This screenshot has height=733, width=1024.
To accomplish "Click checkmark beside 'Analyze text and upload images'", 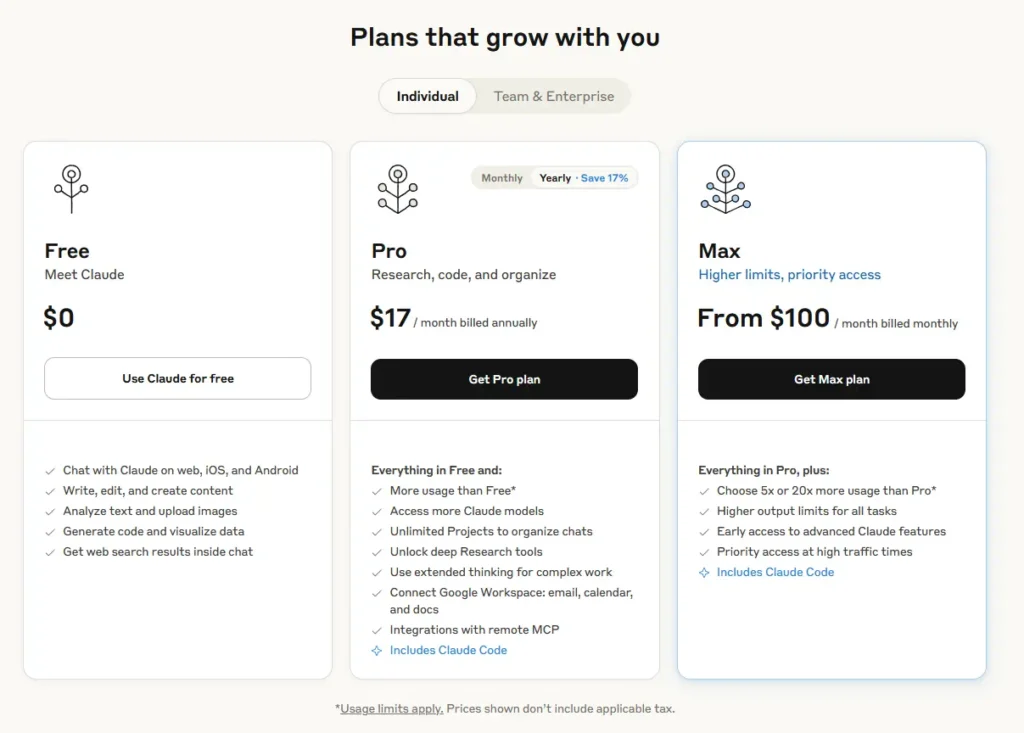I will pyautogui.click(x=50, y=511).
